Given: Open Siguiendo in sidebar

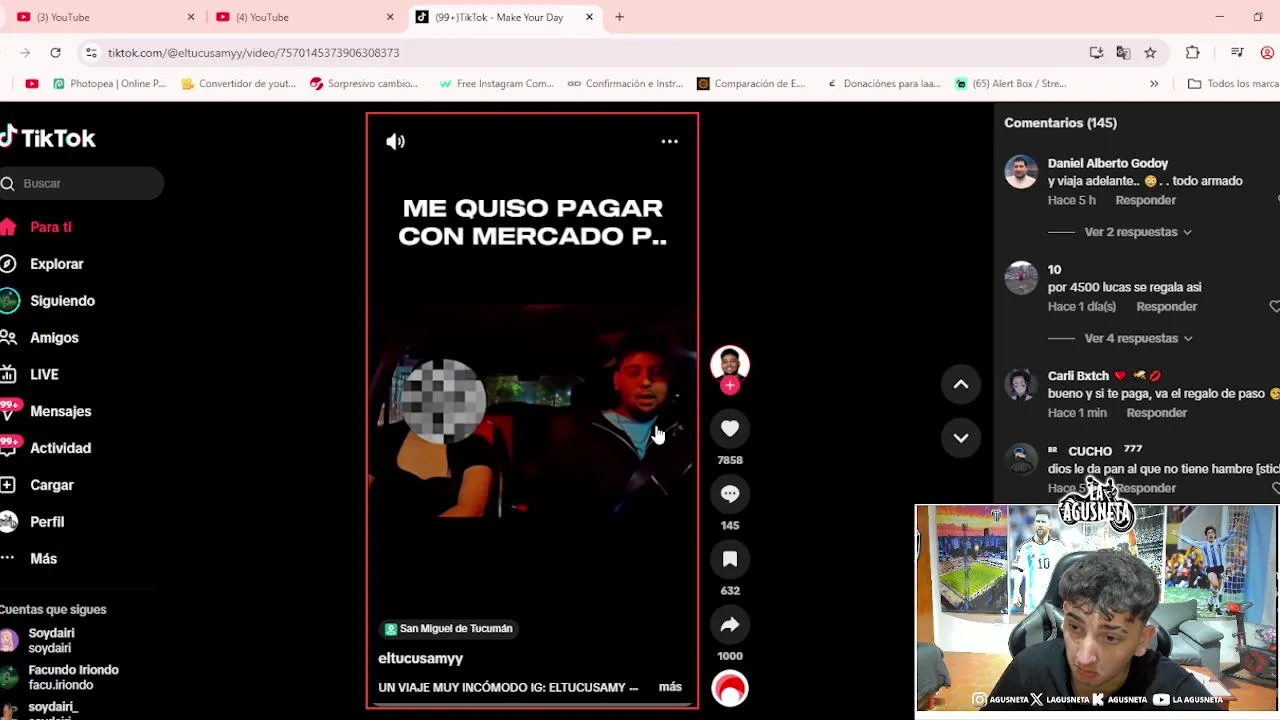Looking at the screenshot, I should click(x=50, y=301).
